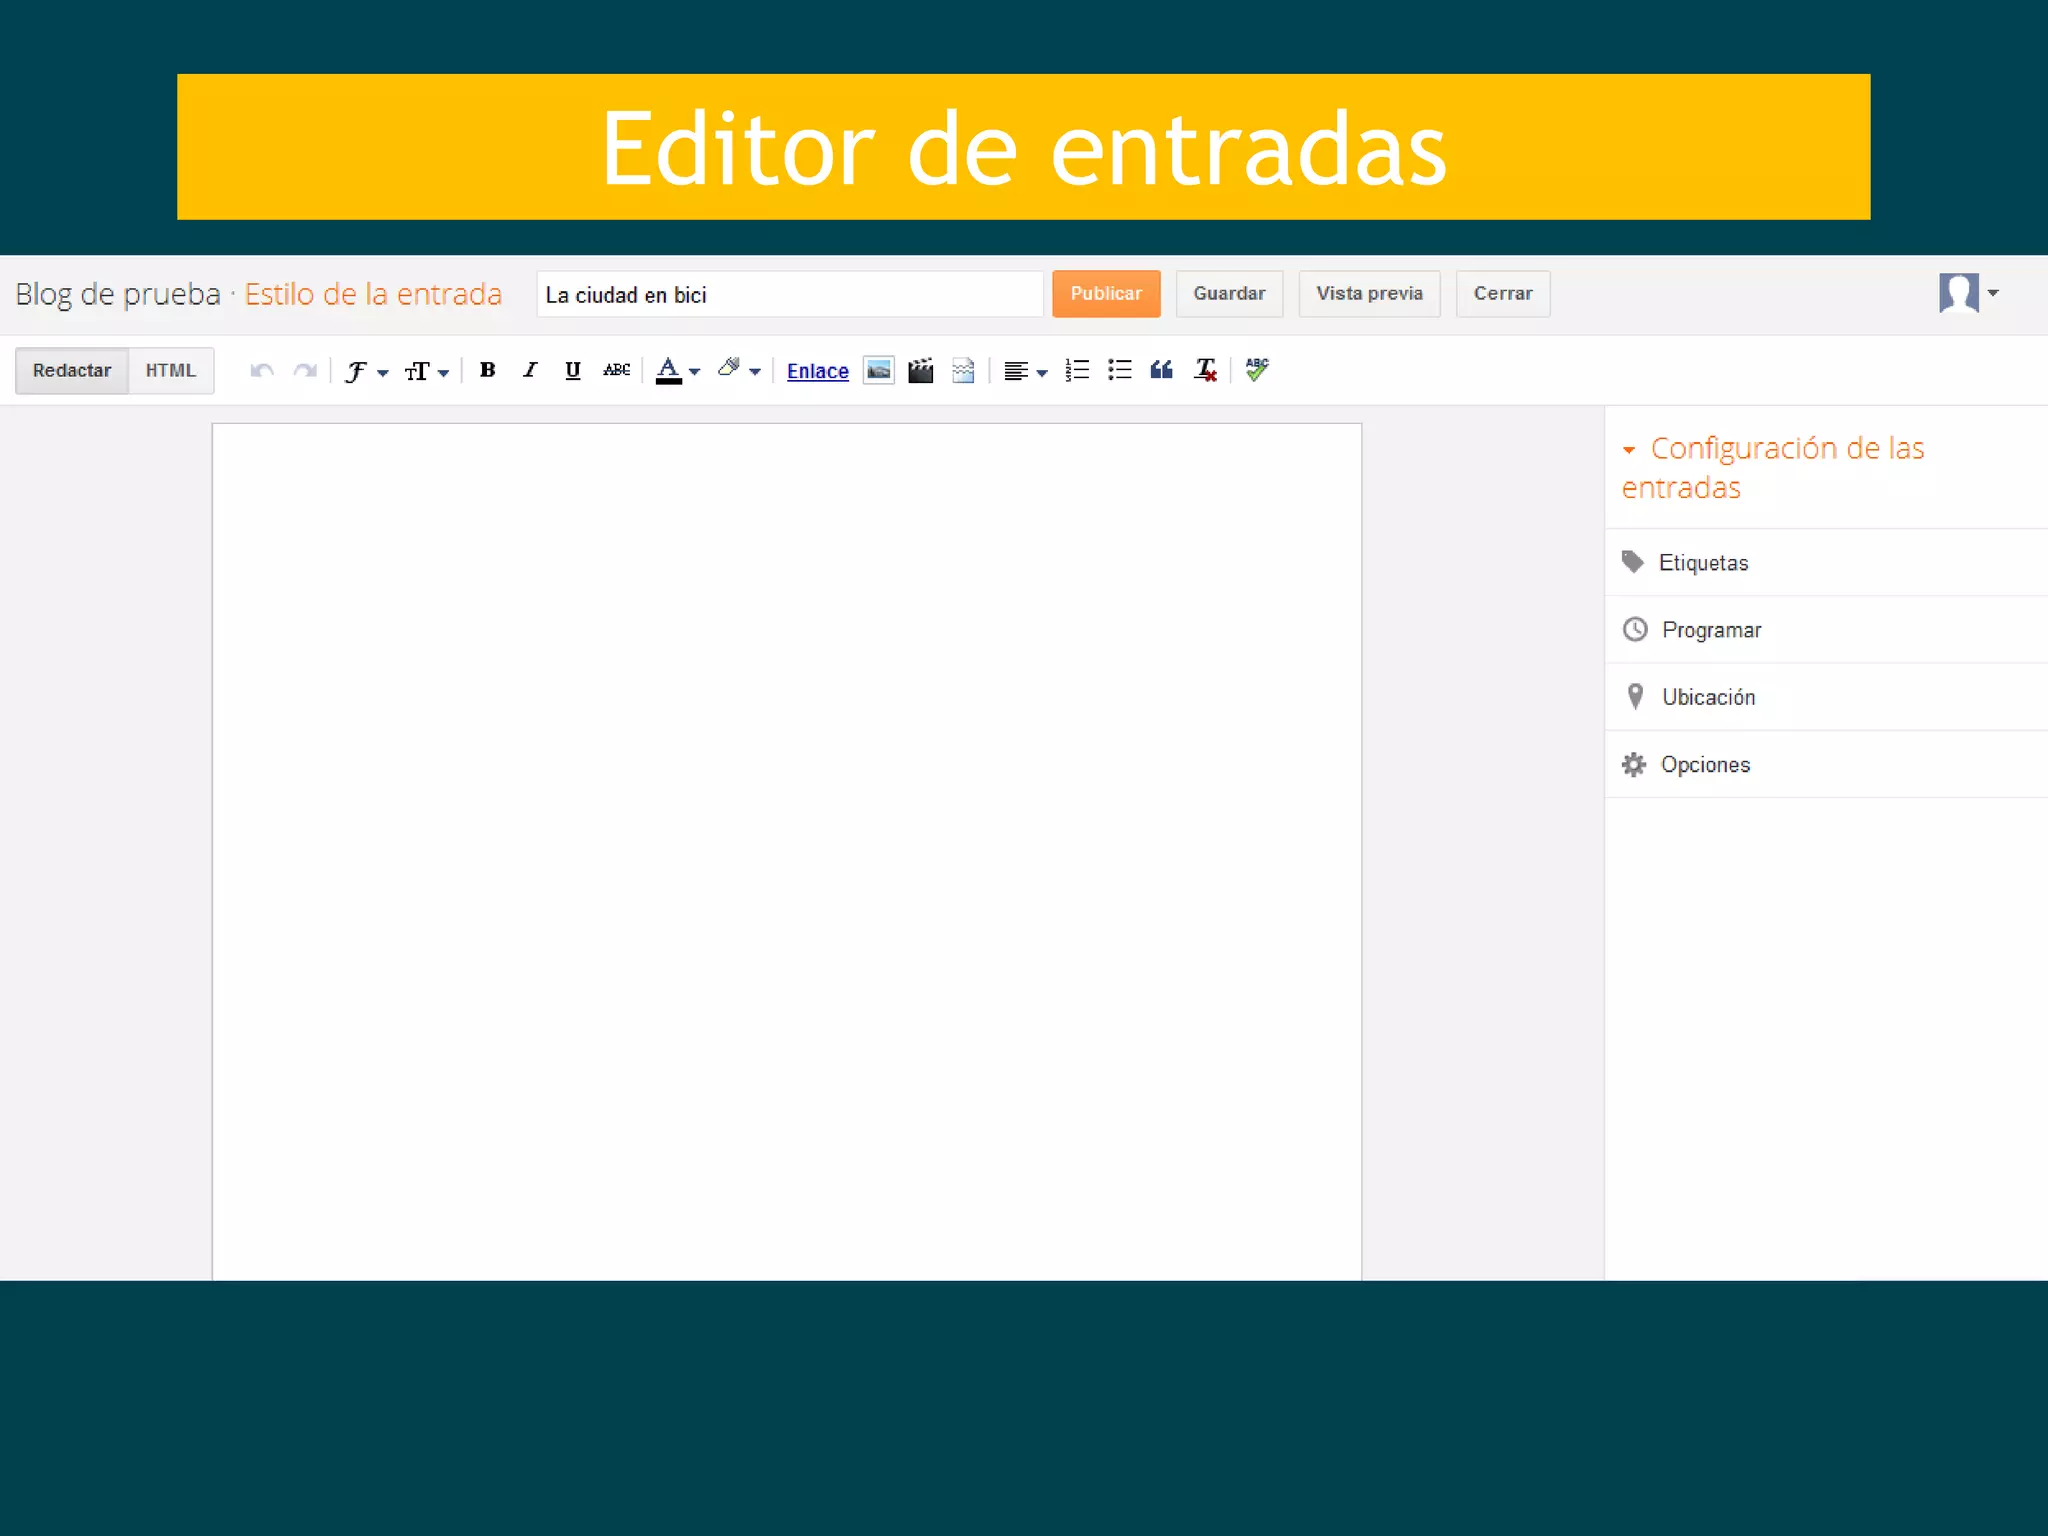Click the Enlace link button
The image size is (2048, 1536).
(x=817, y=371)
